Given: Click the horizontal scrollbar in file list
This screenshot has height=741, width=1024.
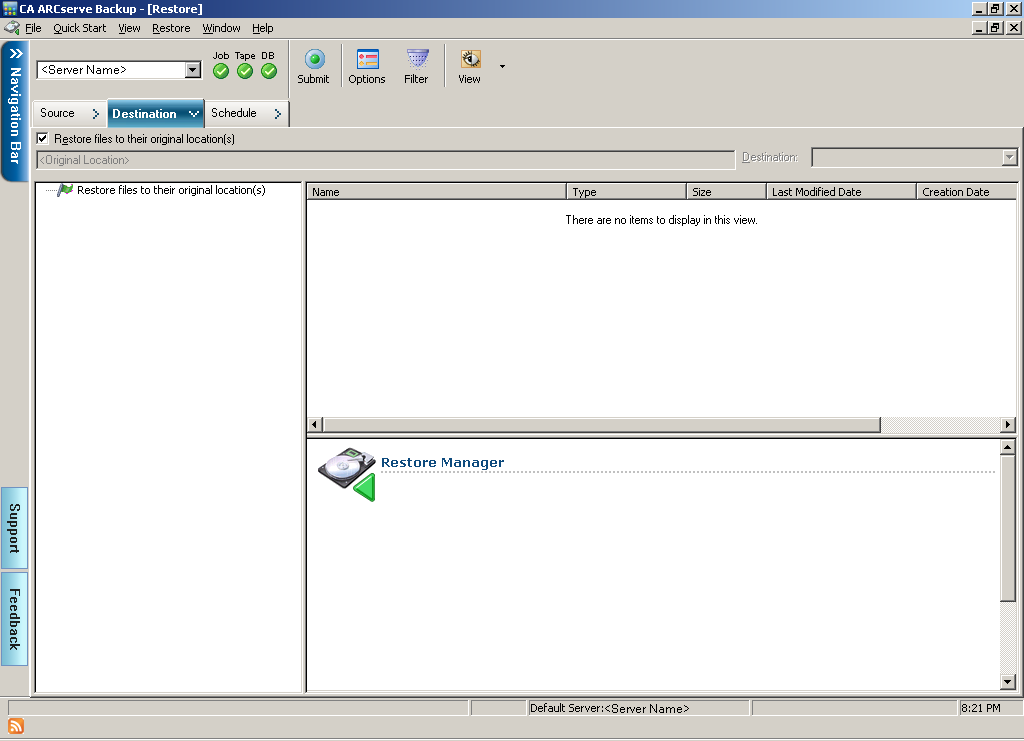Looking at the screenshot, I should (600, 425).
